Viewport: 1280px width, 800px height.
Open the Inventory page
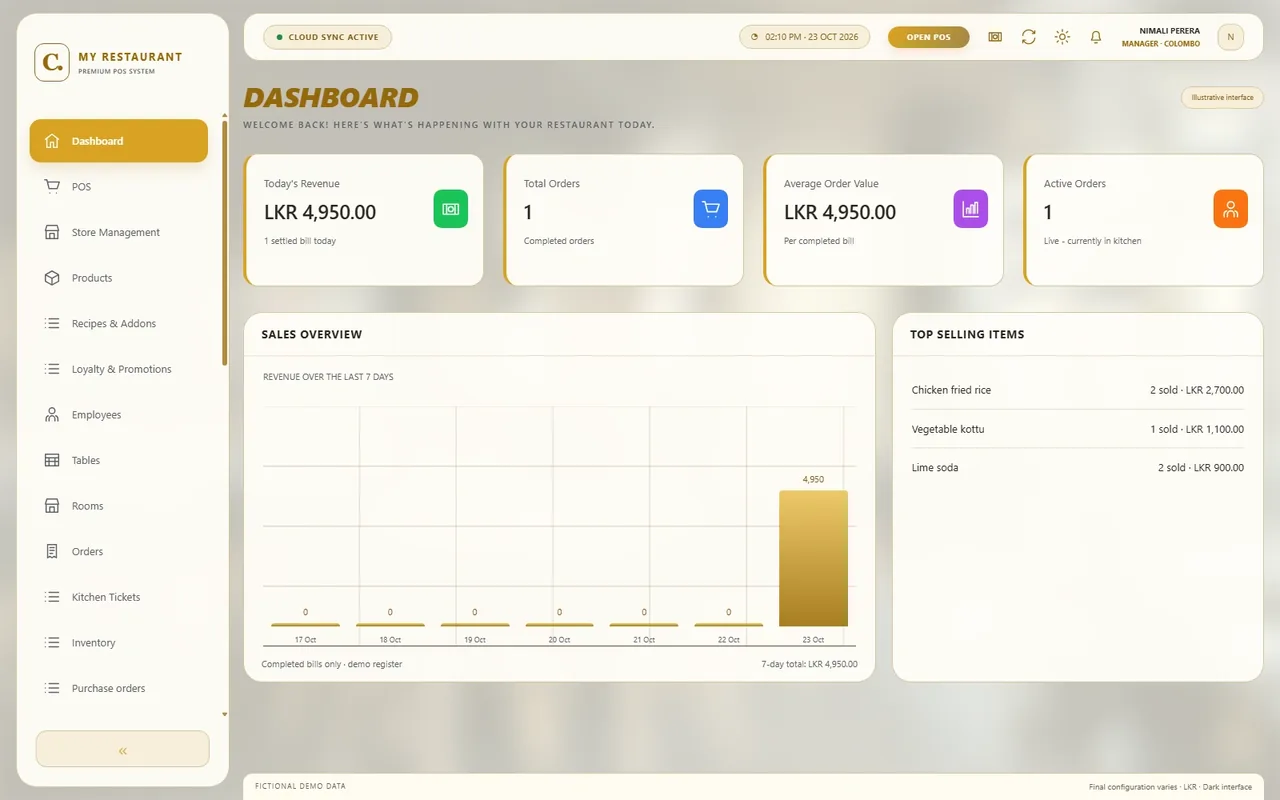pyautogui.click(x=119, y=643)
